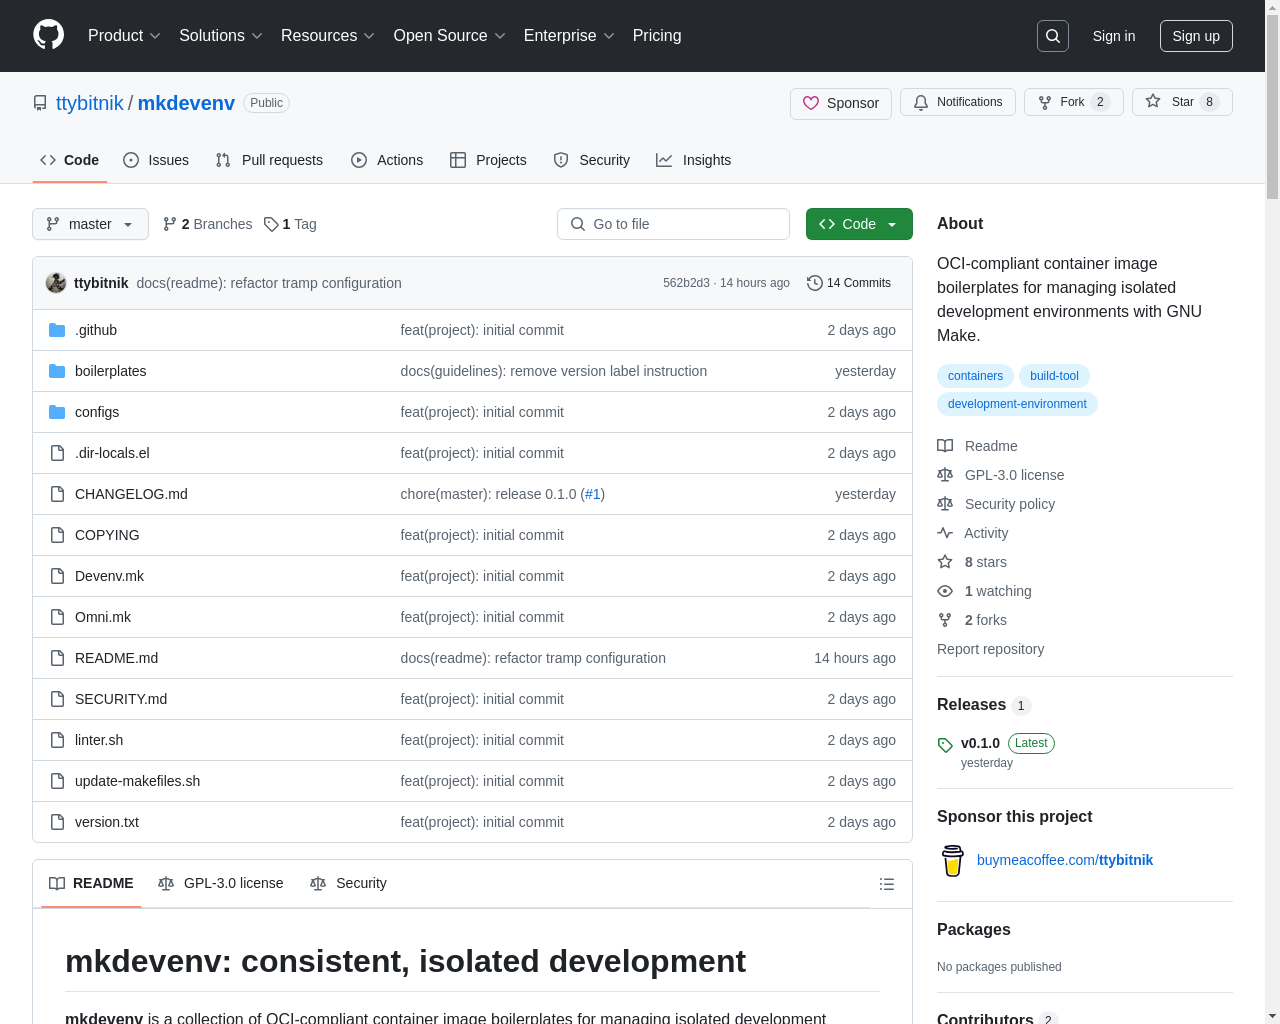Click Report repository link
Screen dimensions: 1280x1024
pos(990,649)
